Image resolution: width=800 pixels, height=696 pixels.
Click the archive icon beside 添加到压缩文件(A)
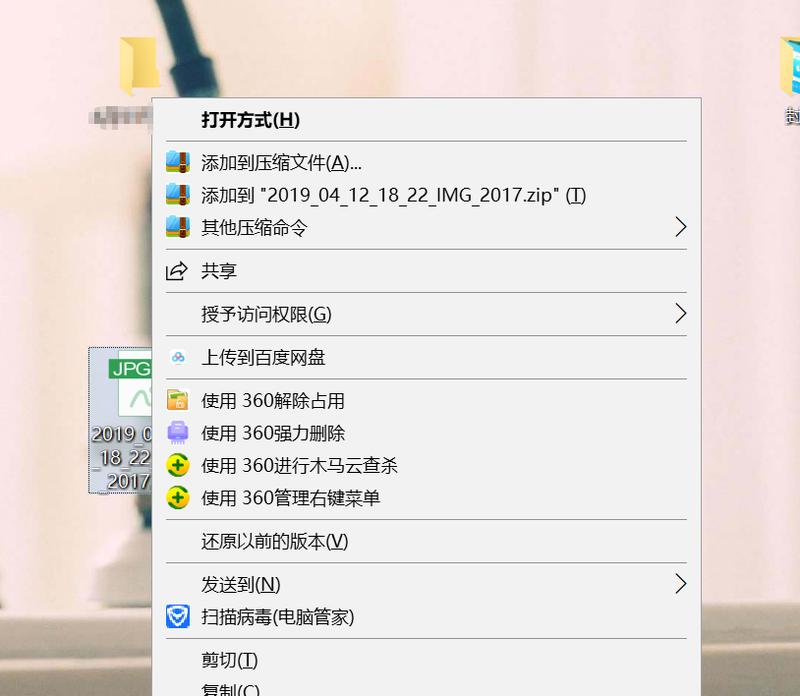(178, 162)
